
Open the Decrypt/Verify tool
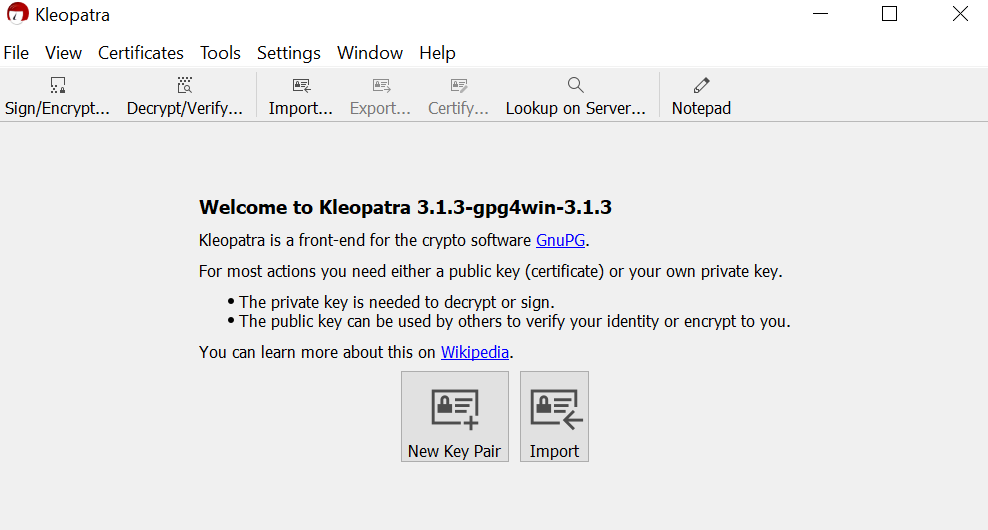(185, 96)
